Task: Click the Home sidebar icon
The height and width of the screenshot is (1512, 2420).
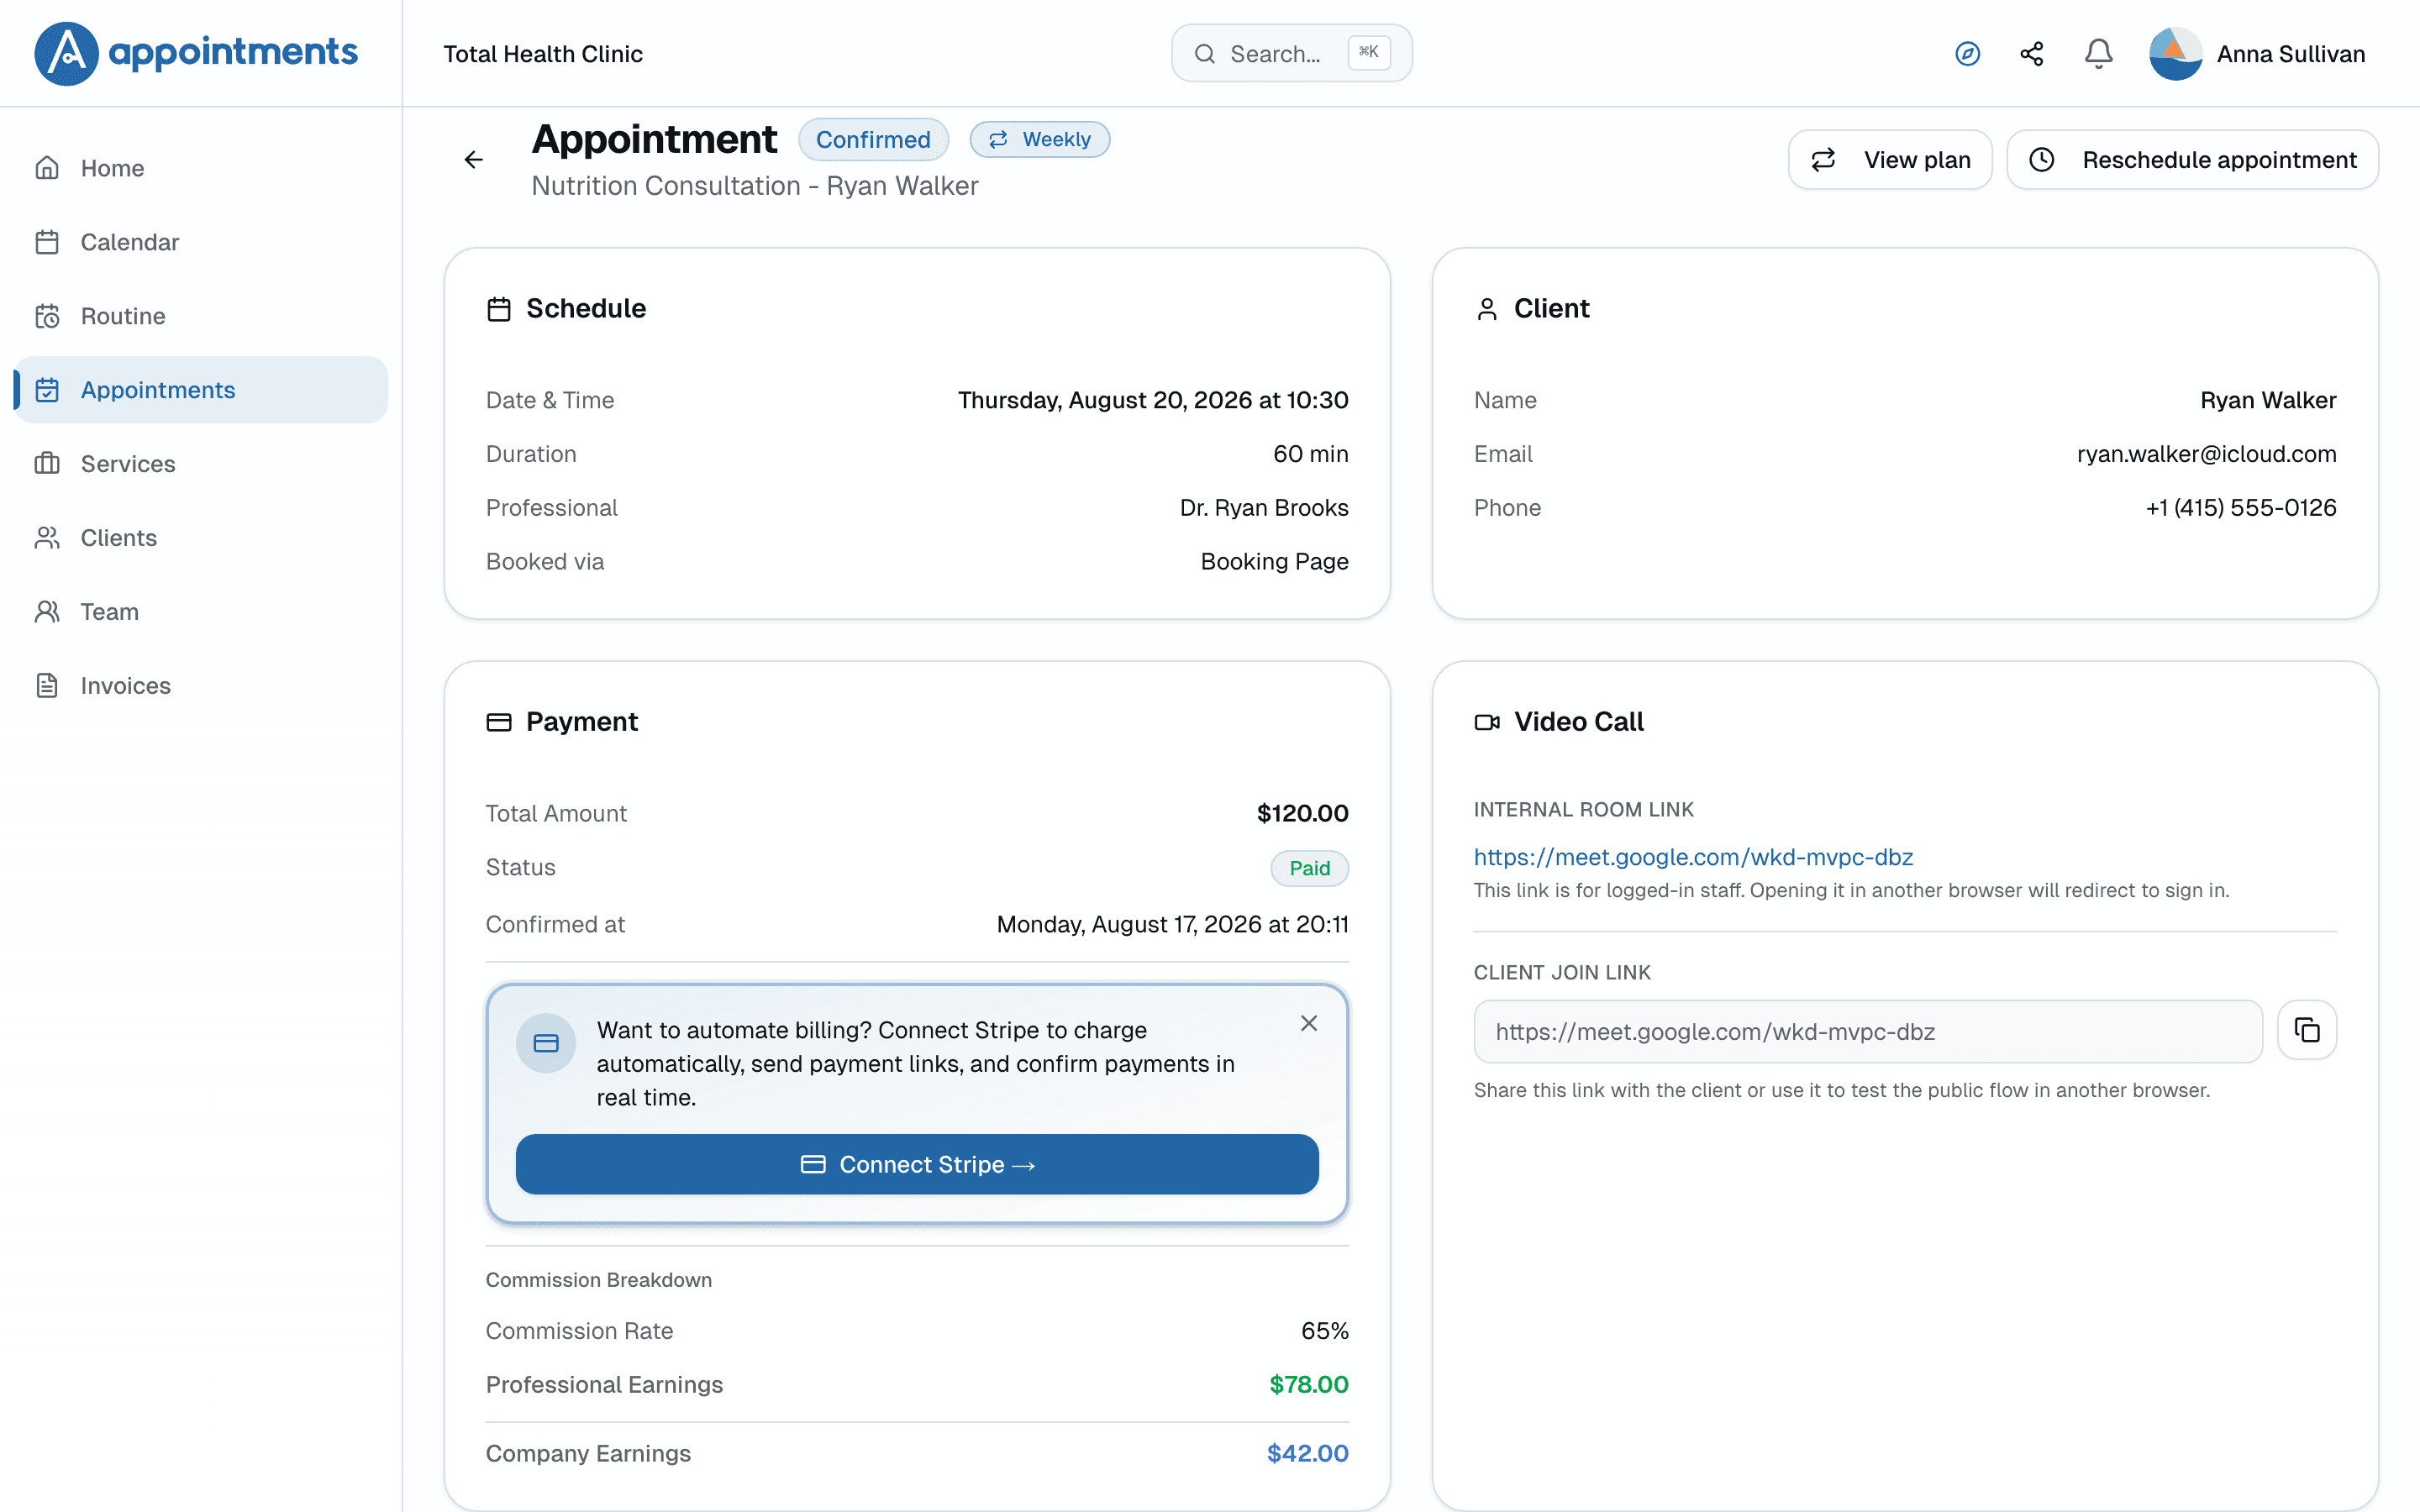Action: pos(47,168)
